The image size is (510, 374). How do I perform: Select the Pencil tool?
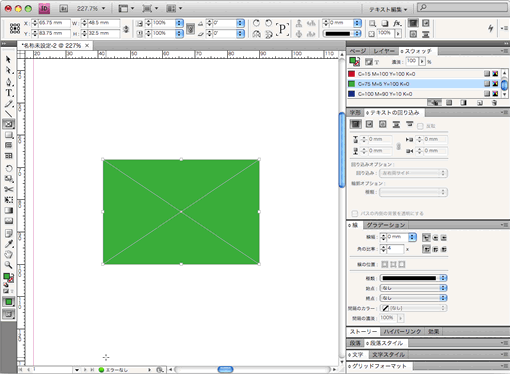pyautogui.click(x=8, y=104)
